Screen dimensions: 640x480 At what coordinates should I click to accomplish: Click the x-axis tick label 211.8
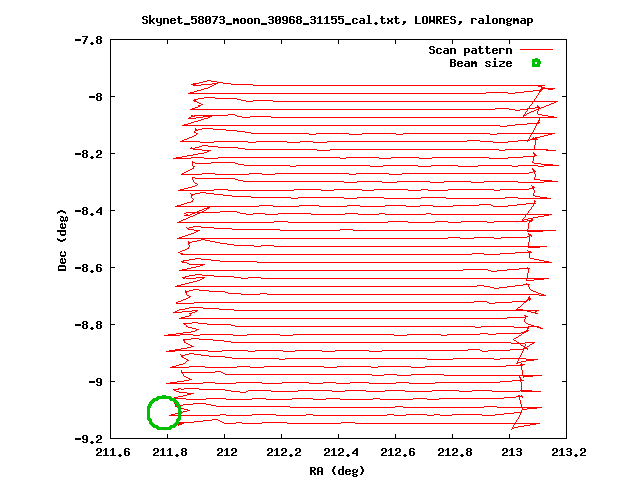(x=170, y=452)
